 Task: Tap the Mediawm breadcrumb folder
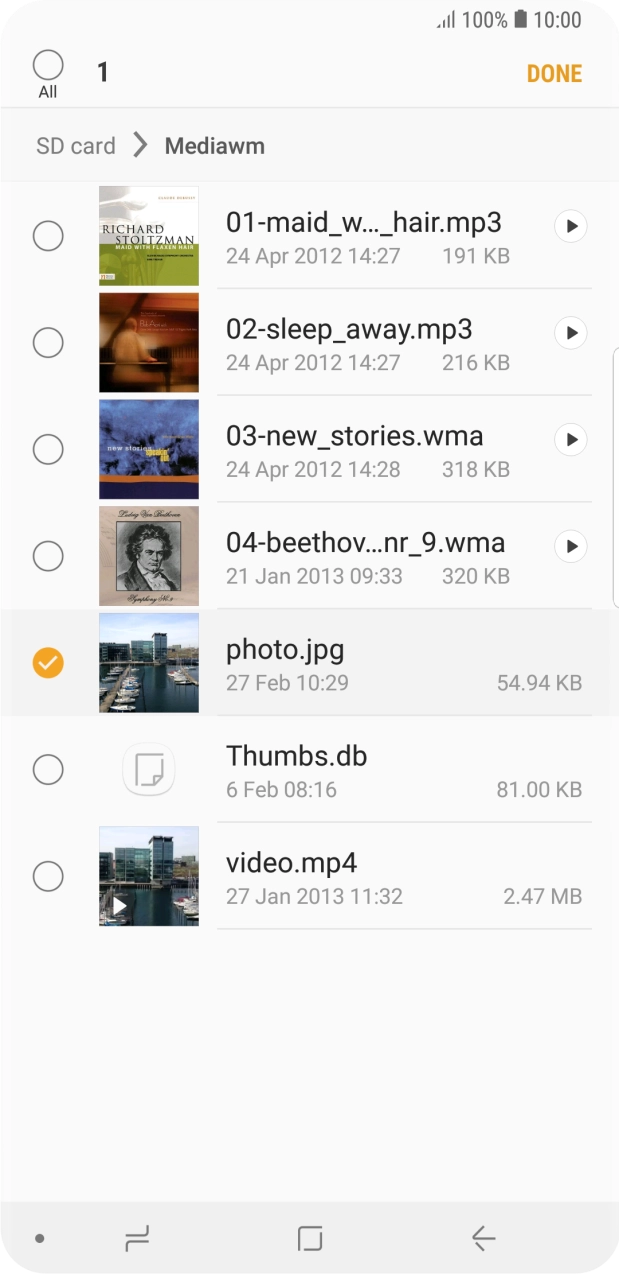click(215, 146)
